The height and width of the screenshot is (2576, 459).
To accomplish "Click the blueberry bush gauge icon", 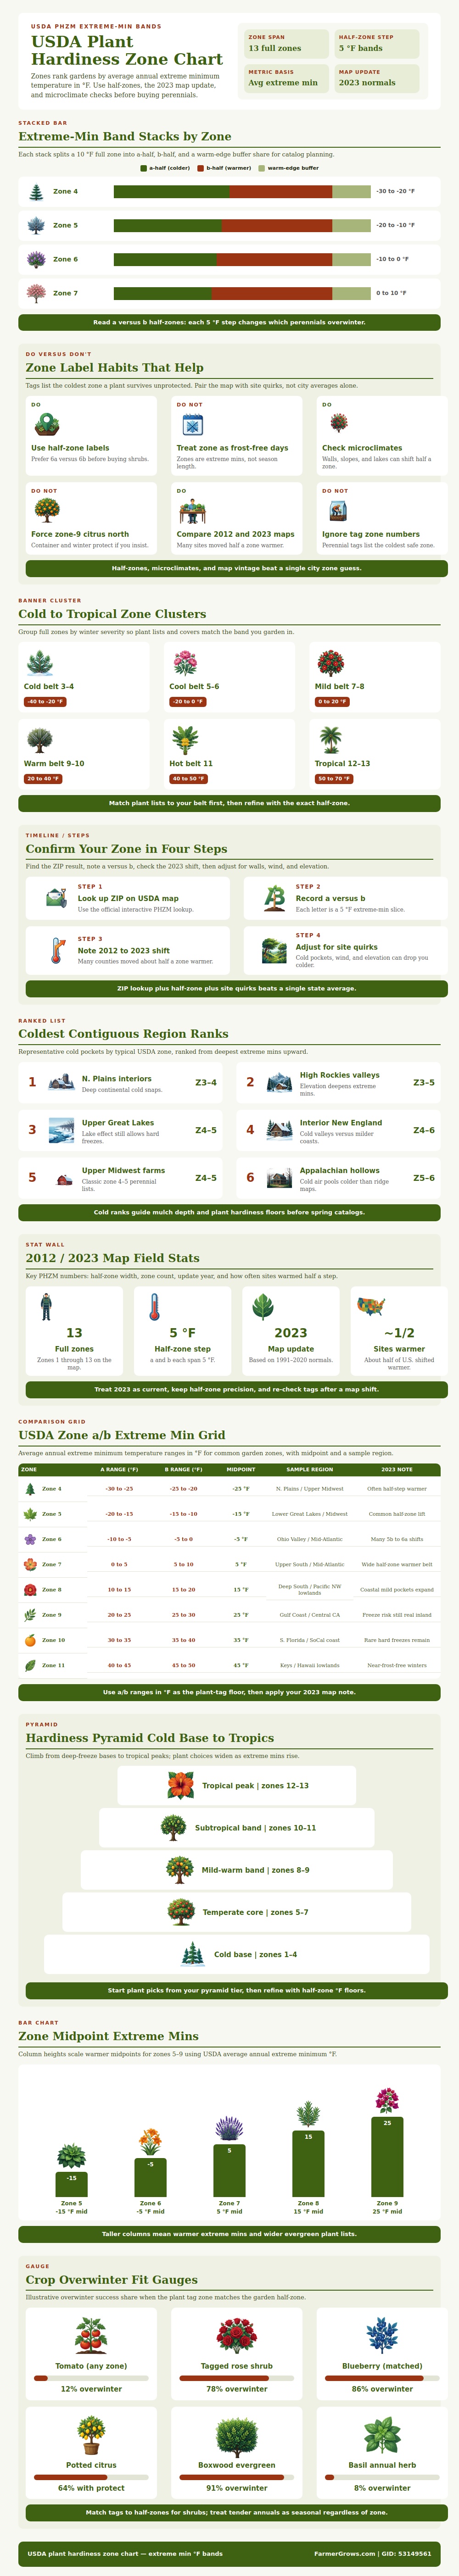I will [x=382, y=2336].
